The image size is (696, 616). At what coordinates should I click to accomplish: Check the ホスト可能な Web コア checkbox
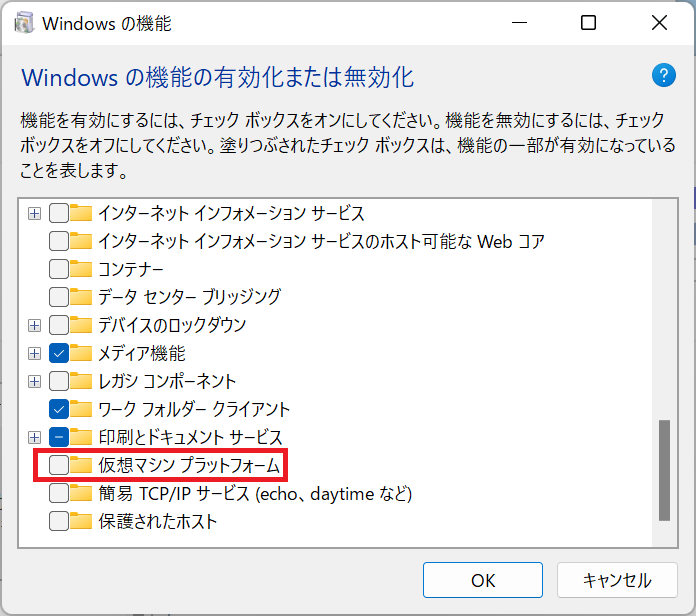(x=59, y=241)
